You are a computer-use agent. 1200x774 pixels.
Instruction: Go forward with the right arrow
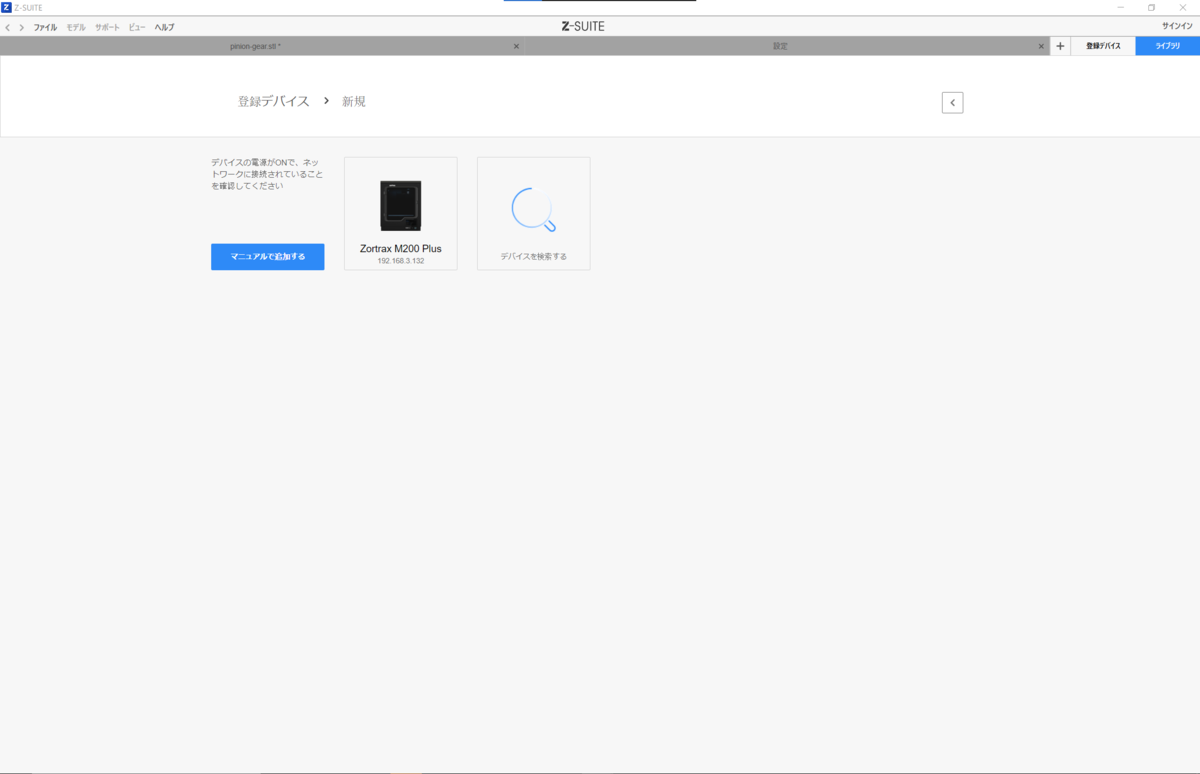pyautogui.click(x=22, y=27)
